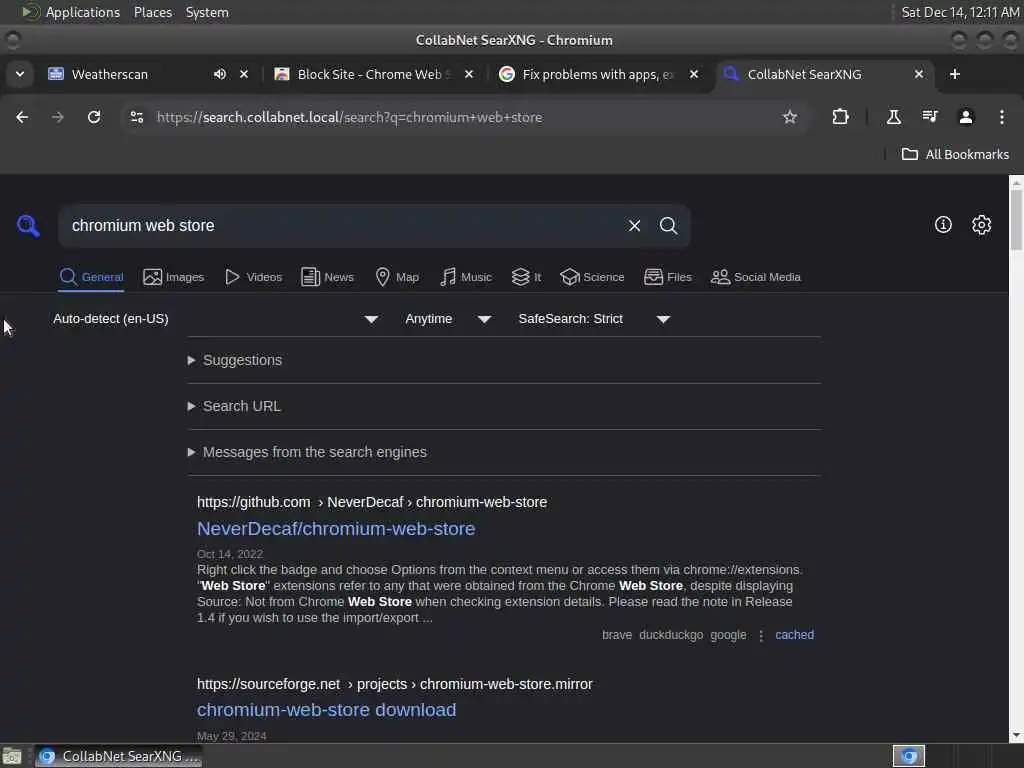
Task: Open NeverDecaf/chromium-web-store result
Action: click(336, 529)
